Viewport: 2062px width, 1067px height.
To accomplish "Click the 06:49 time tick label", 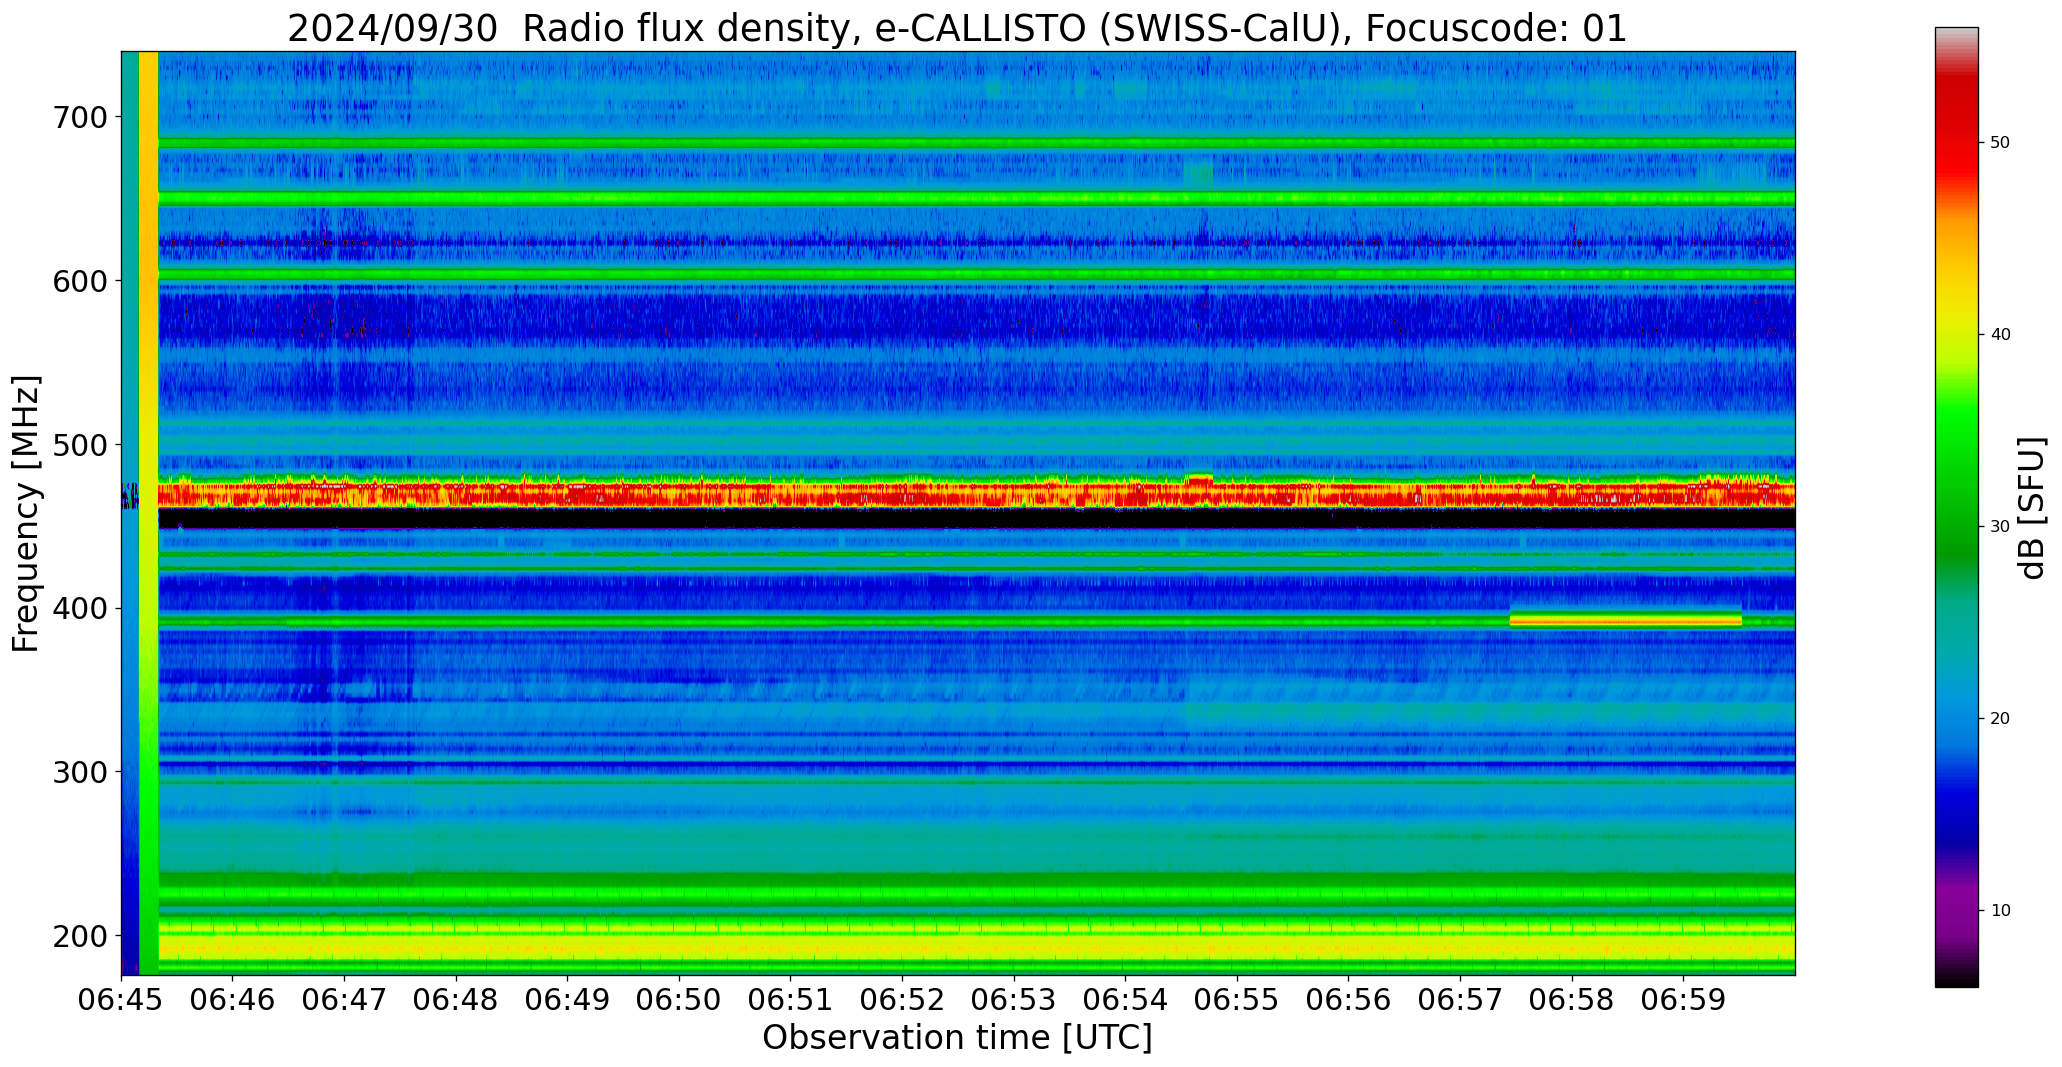I will [568, 1000].
